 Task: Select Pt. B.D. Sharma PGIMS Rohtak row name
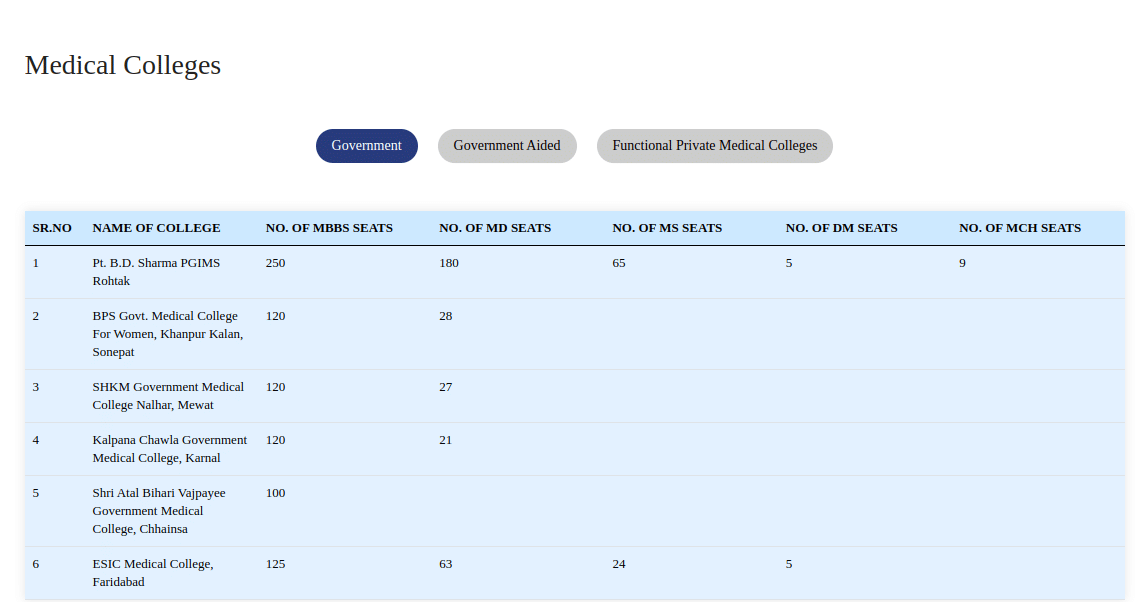click(x=156, y=272)
